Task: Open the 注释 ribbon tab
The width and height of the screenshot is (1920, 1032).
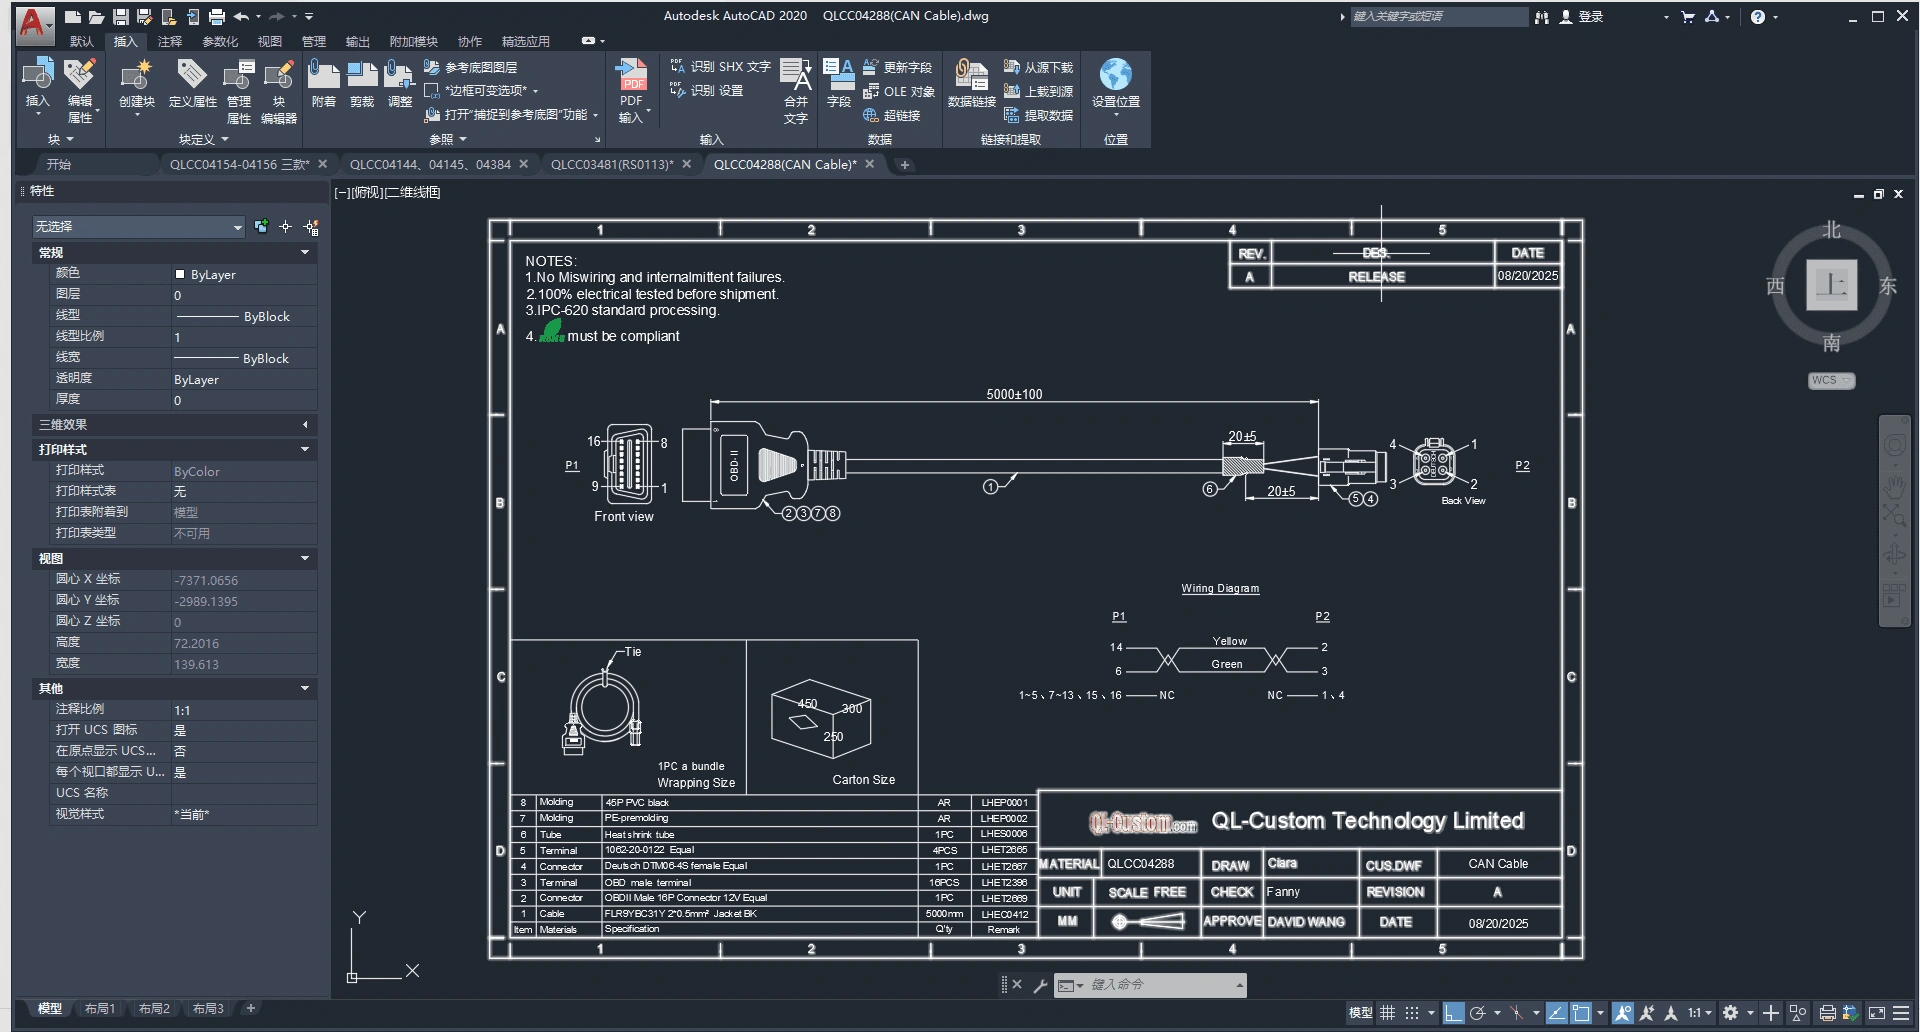Action: 170,41
